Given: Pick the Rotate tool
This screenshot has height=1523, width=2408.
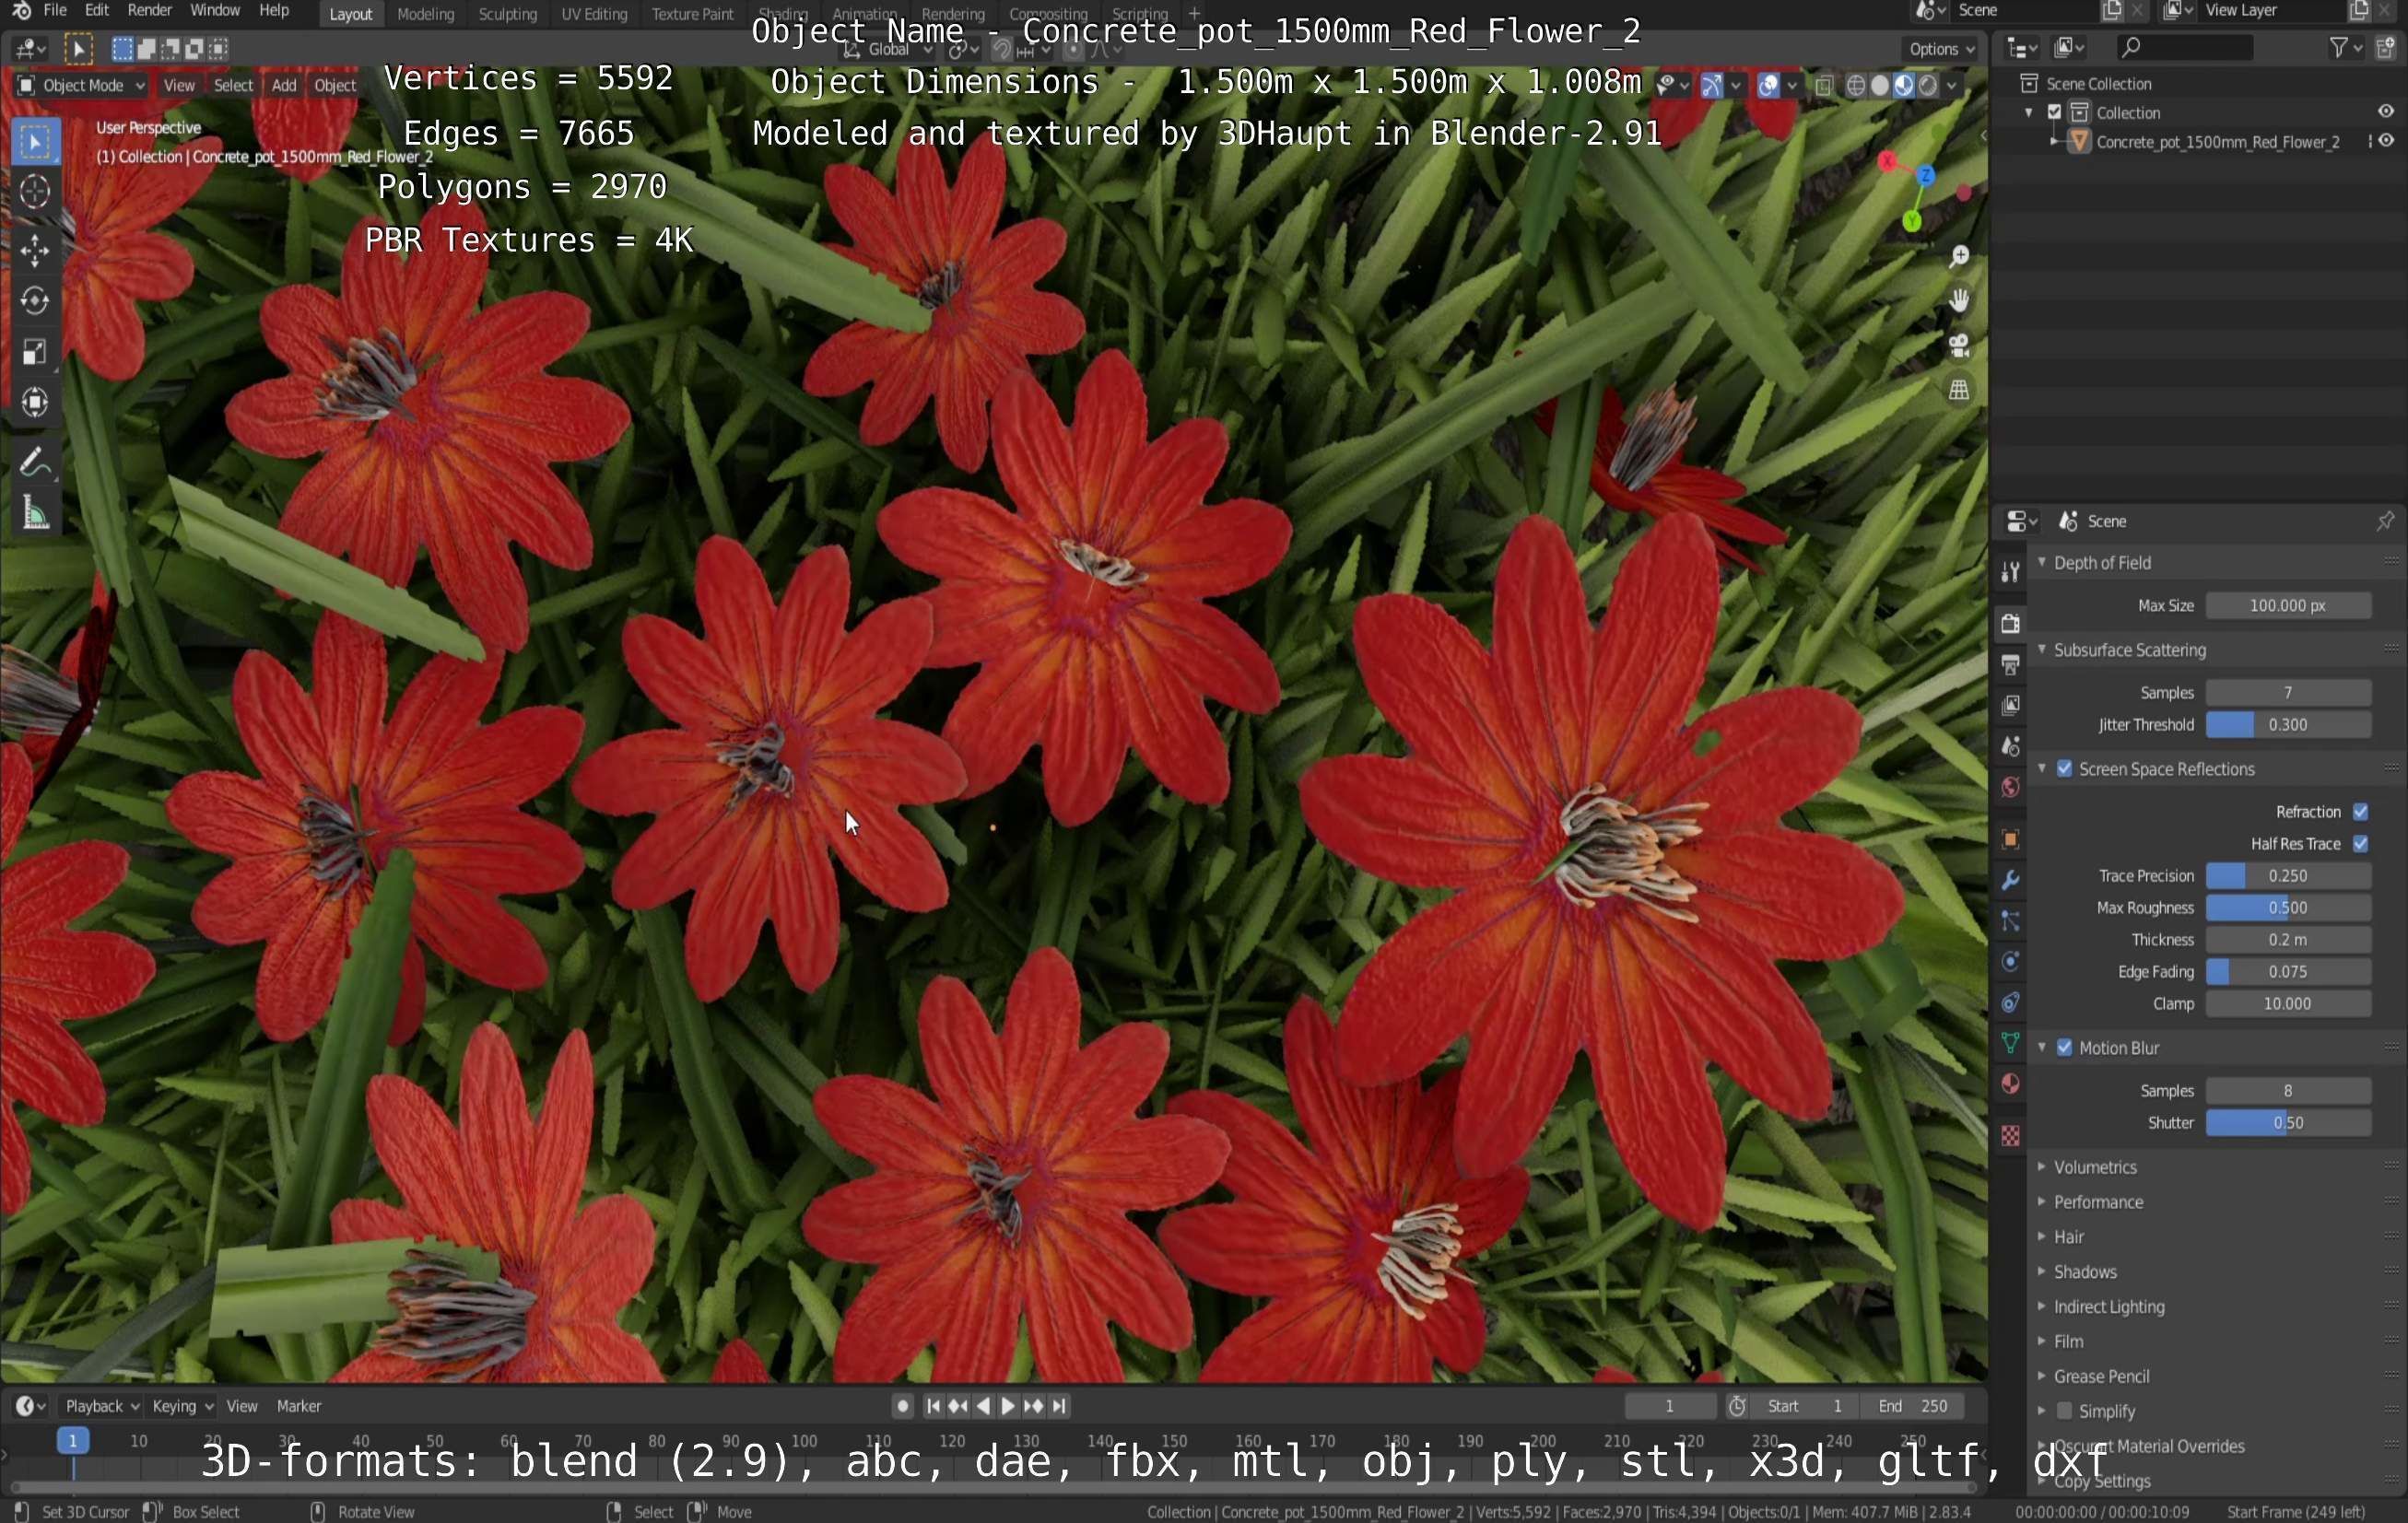Looking at the screenshot, I should point(35,301).
